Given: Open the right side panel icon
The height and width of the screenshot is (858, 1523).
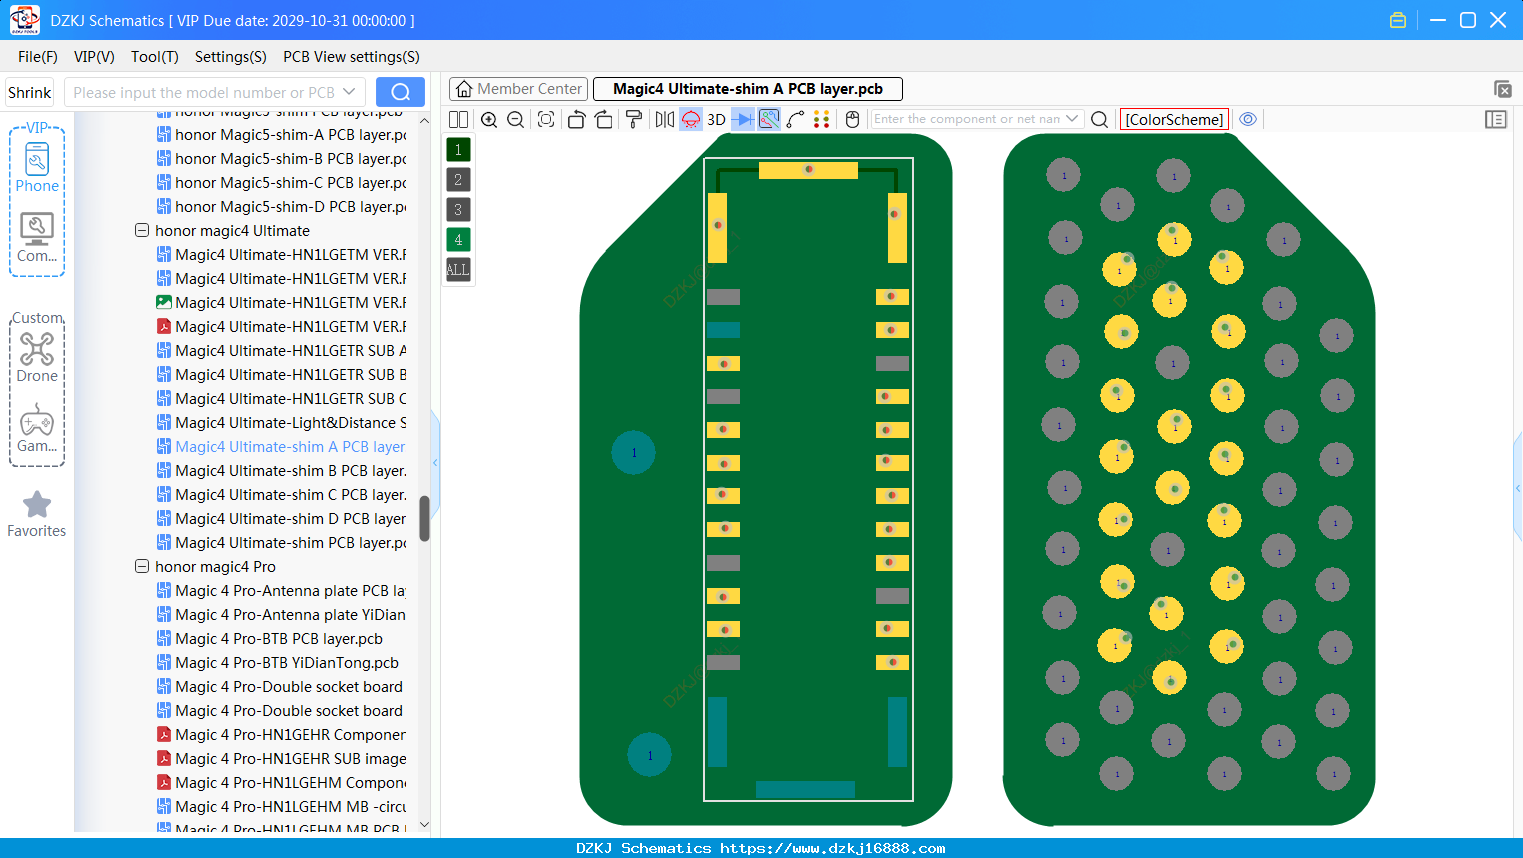Looking at the screenshot, I should [x=1496, y=119].
